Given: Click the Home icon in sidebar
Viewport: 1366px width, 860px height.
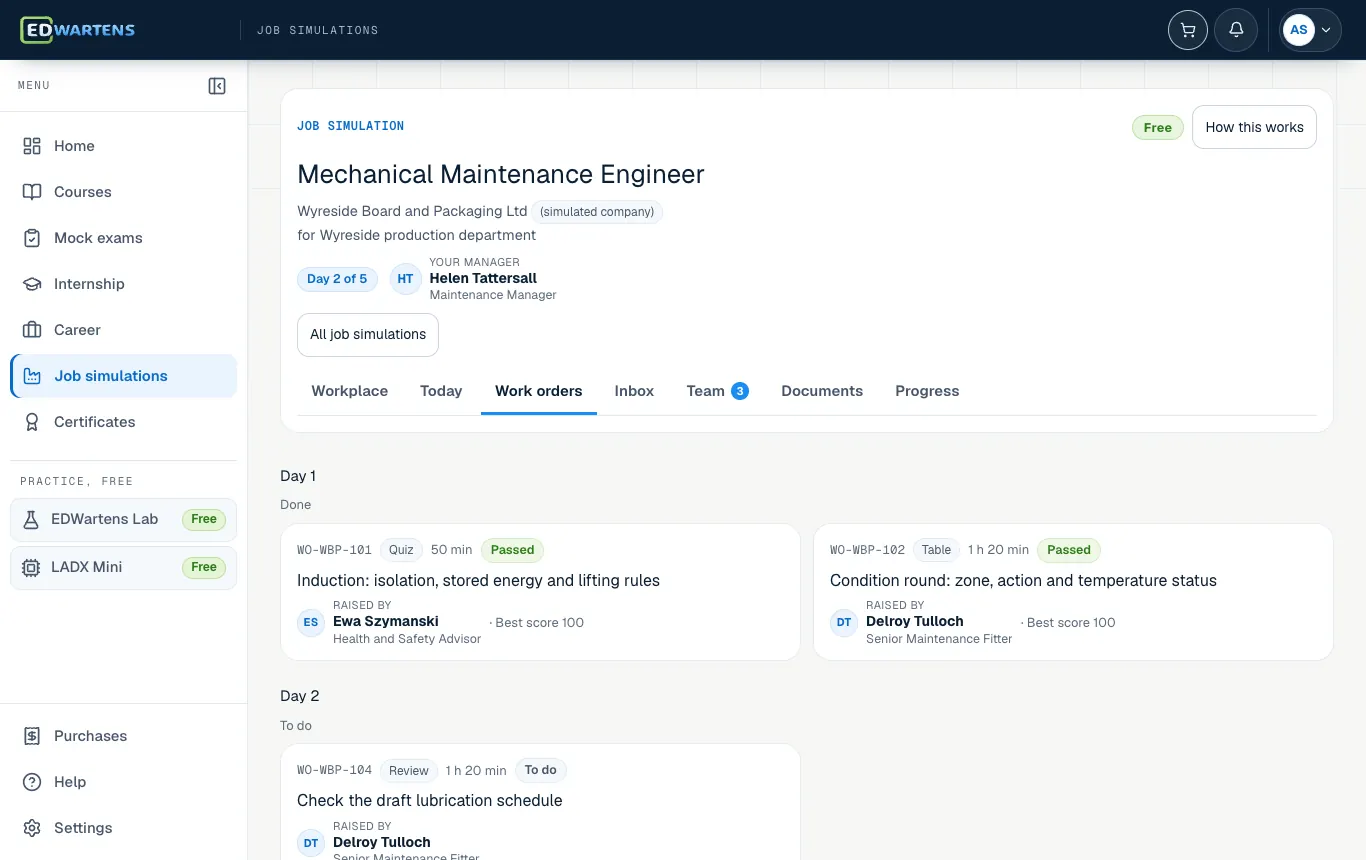Looking at the screenshot, I should [32, 146].
